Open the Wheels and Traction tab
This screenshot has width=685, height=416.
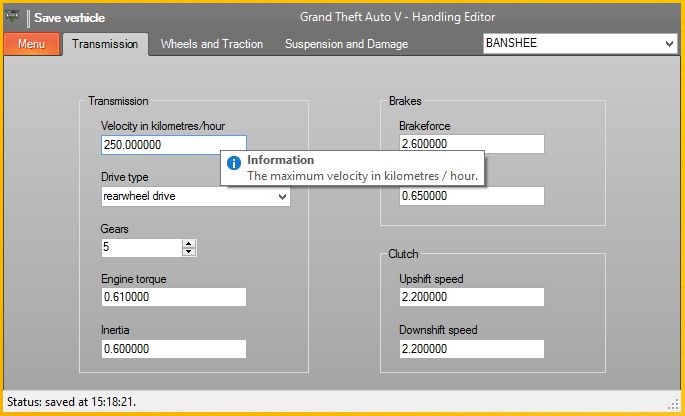pyautogui.click(x=212, y=44)
